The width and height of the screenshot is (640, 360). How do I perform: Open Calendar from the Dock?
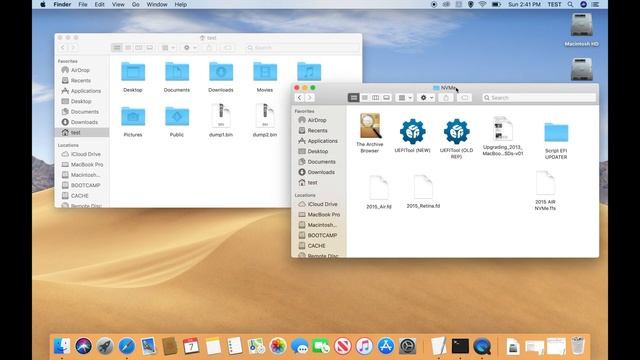pos(191,346)
